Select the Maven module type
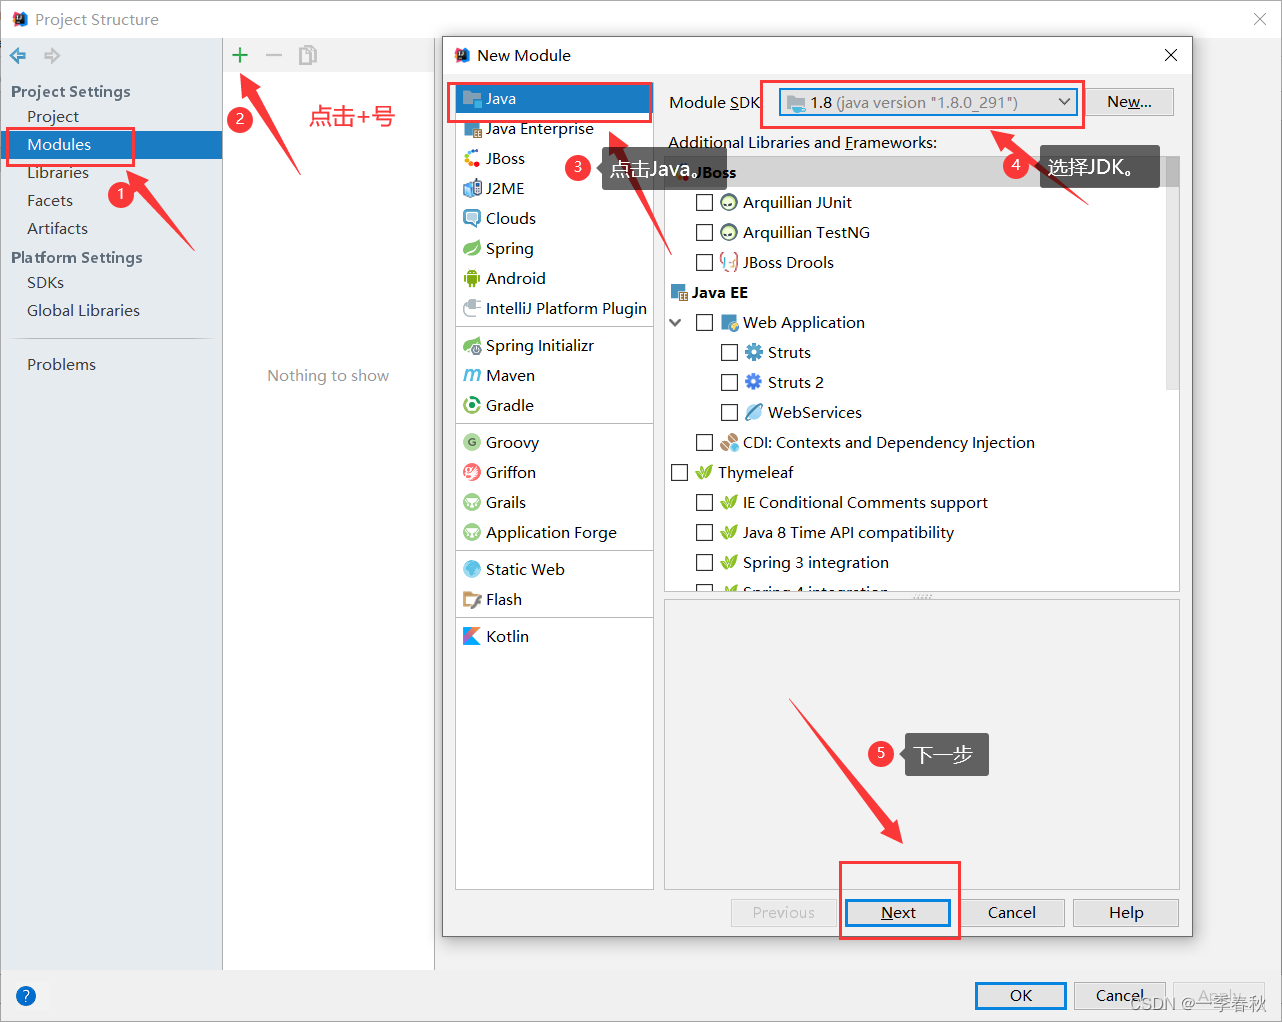This screenshot has height=1022, width=1282. [510, 375]
